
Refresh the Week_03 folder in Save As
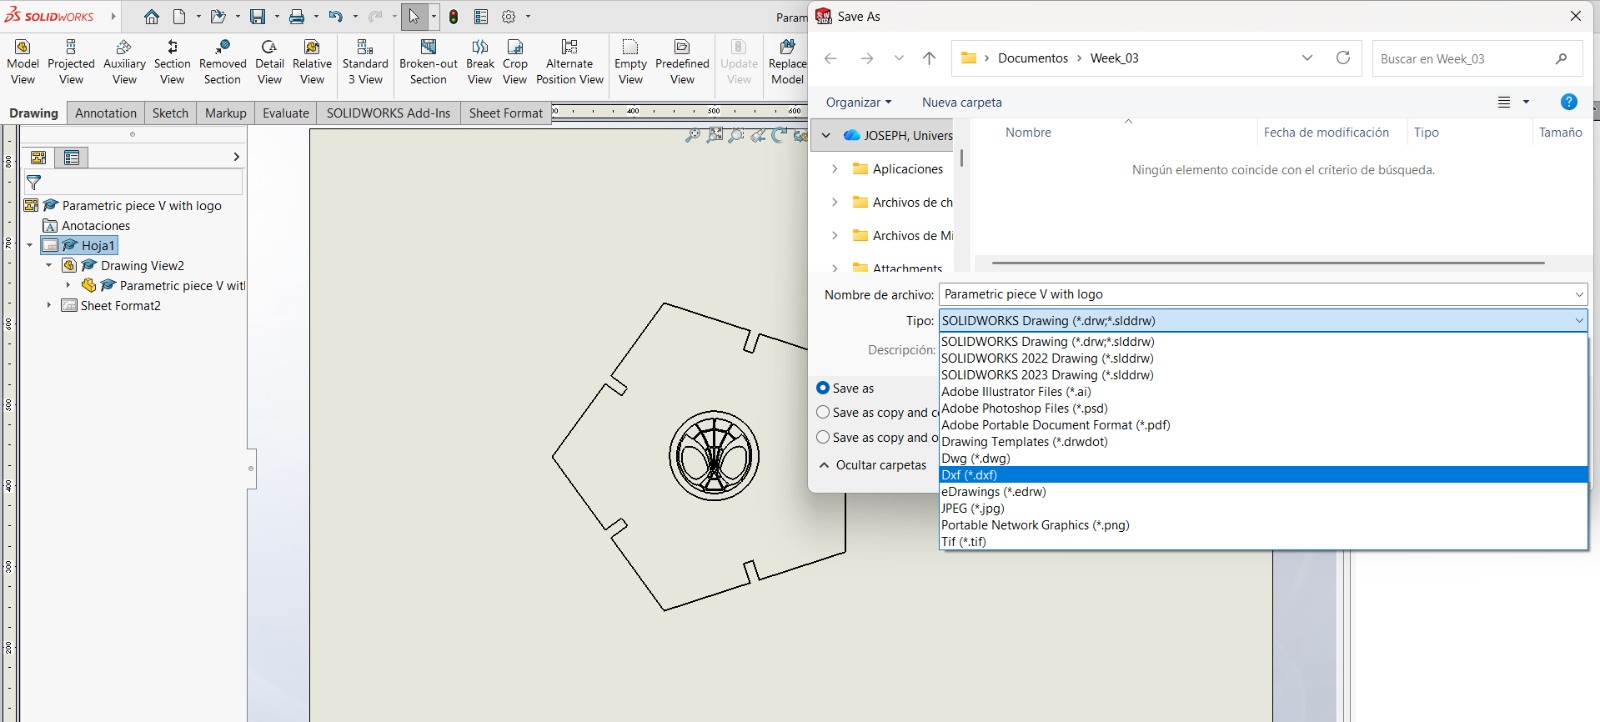(x=1343, y=58)
